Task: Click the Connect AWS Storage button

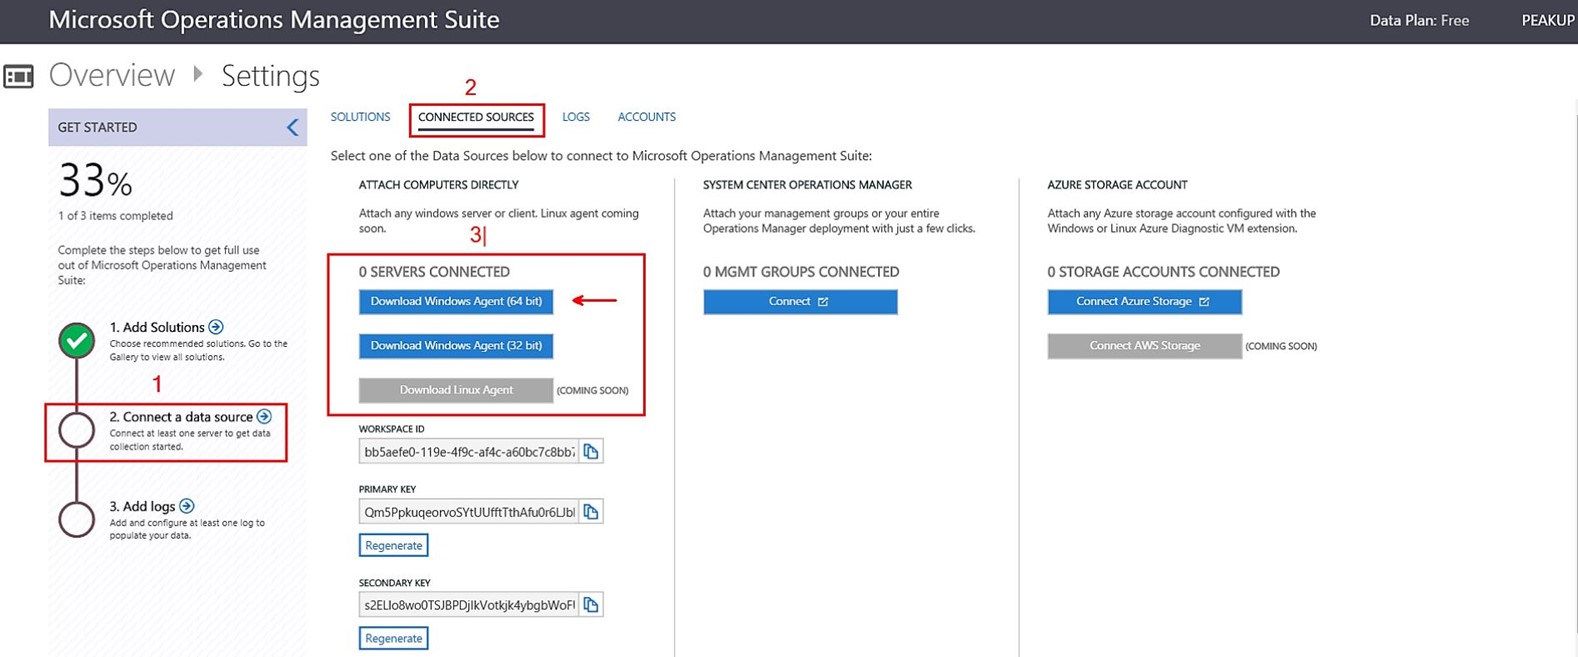Action: pos(1145,346)
